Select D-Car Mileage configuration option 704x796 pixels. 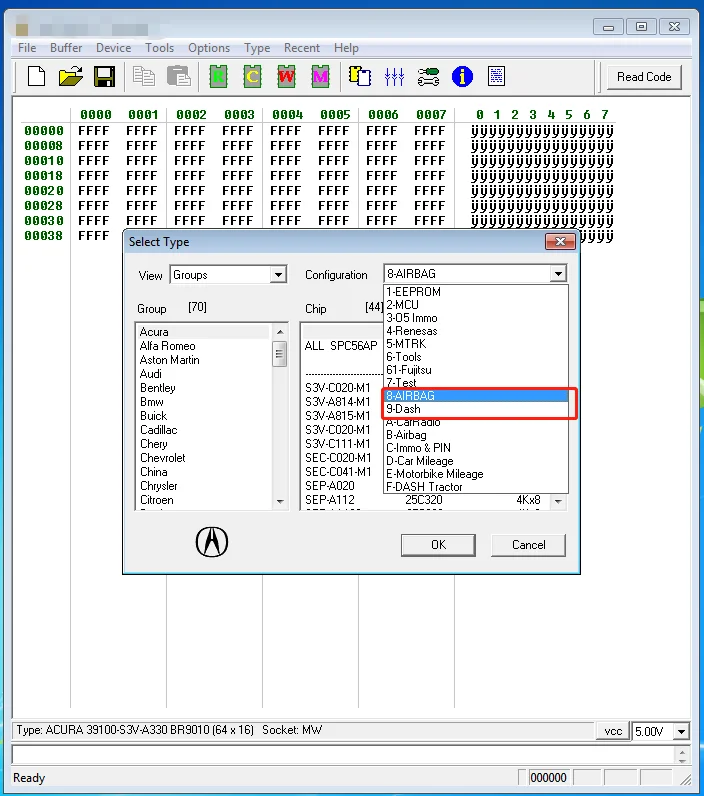pos(476,461)
